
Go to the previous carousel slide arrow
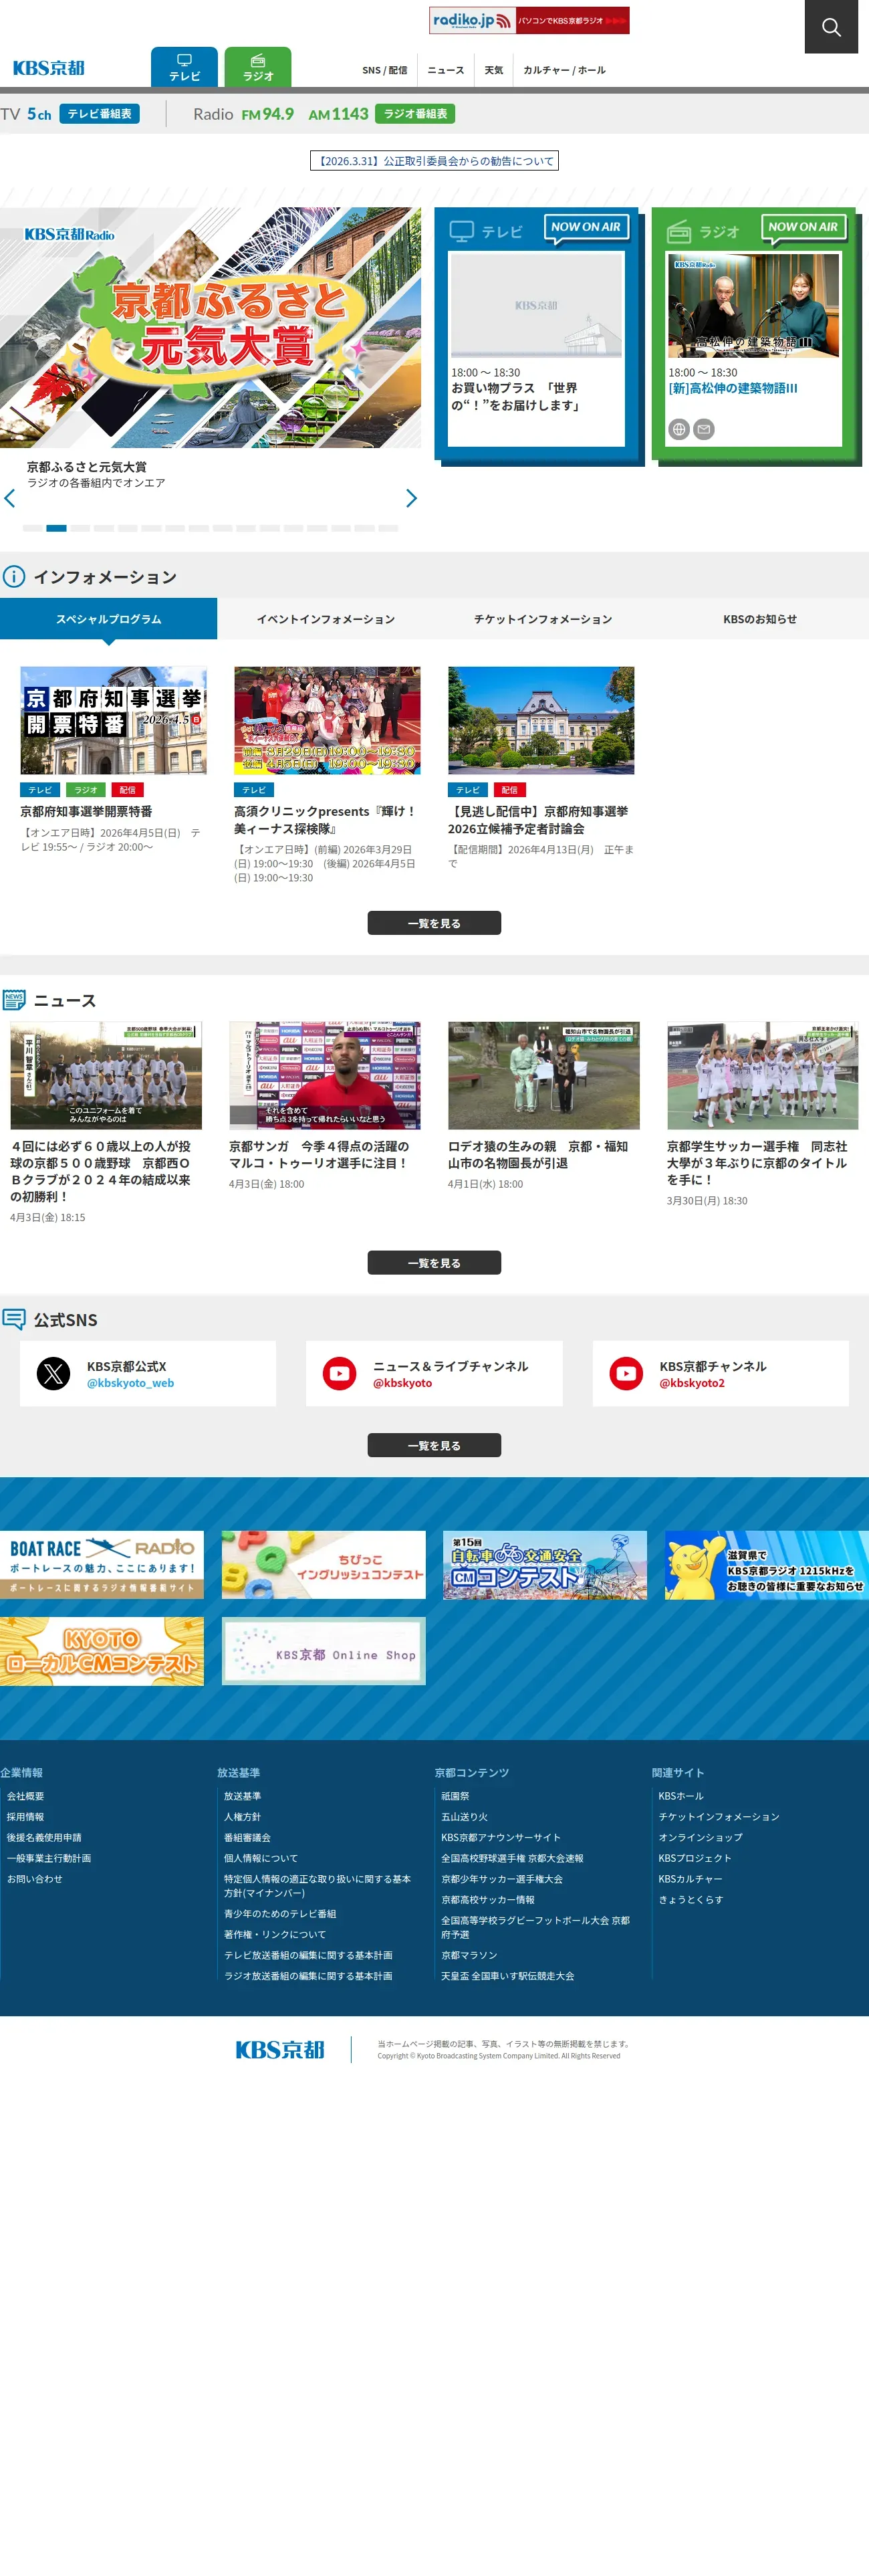click(x=10, y=498)
